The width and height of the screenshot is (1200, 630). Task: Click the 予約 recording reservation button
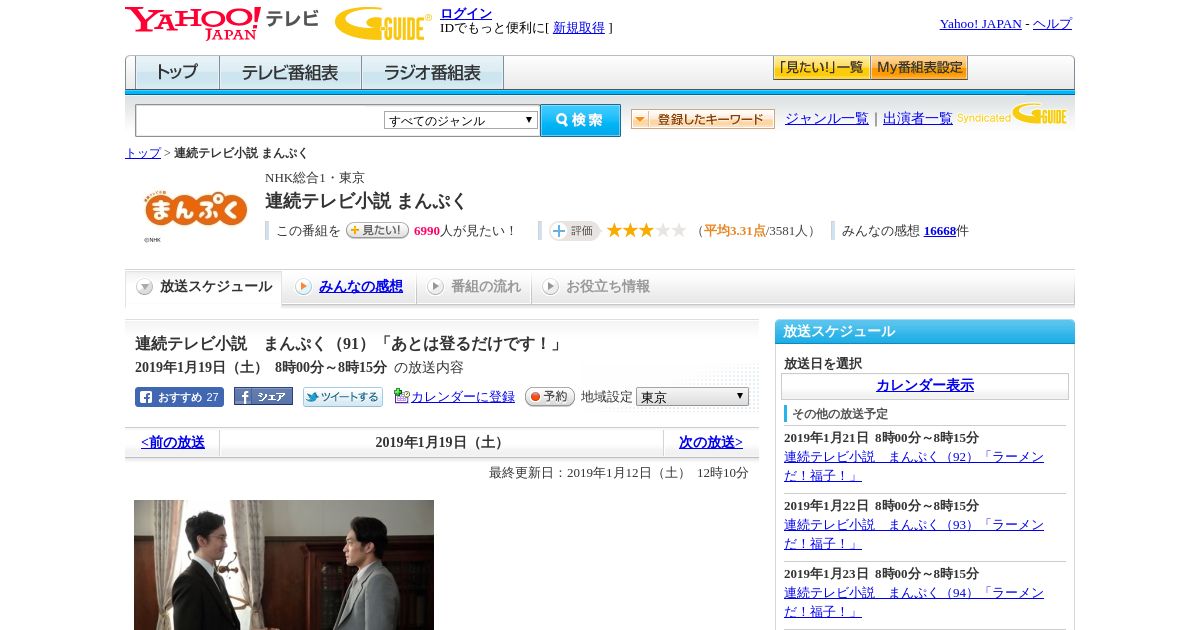[x=550, y=397]
